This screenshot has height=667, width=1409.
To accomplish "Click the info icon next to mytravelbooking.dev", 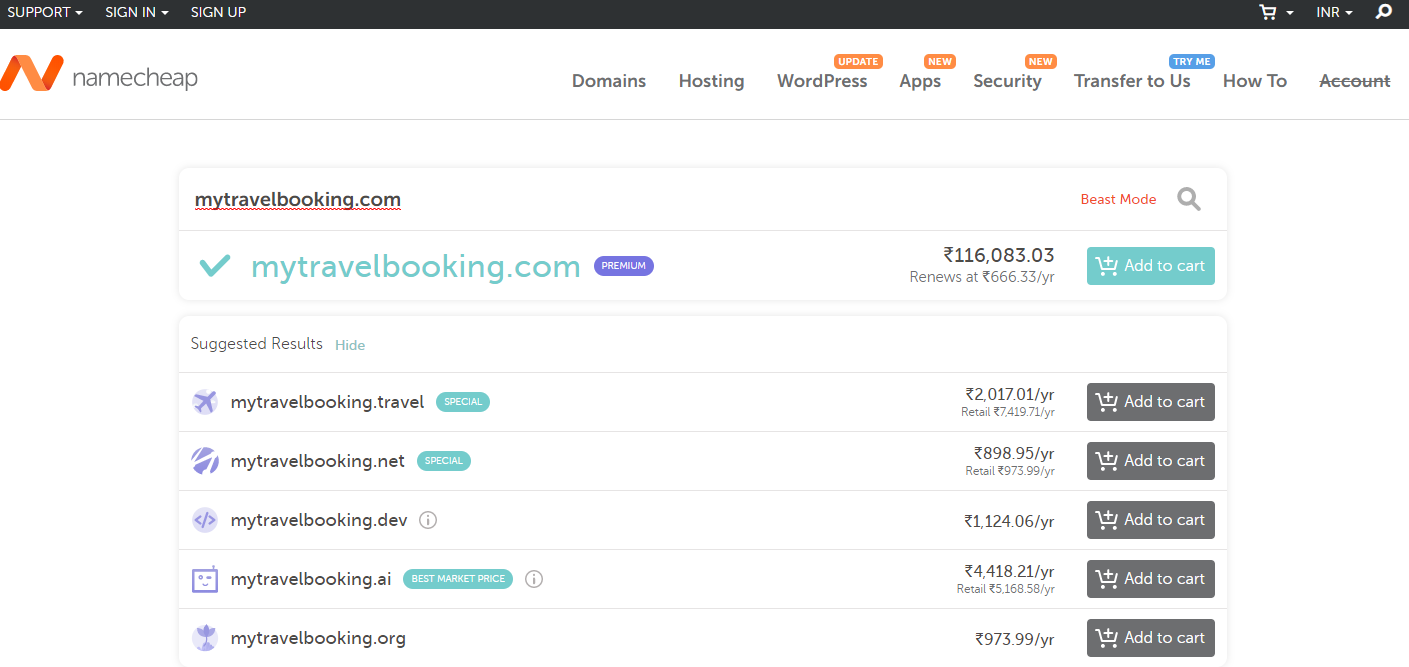I will point(428,520).
